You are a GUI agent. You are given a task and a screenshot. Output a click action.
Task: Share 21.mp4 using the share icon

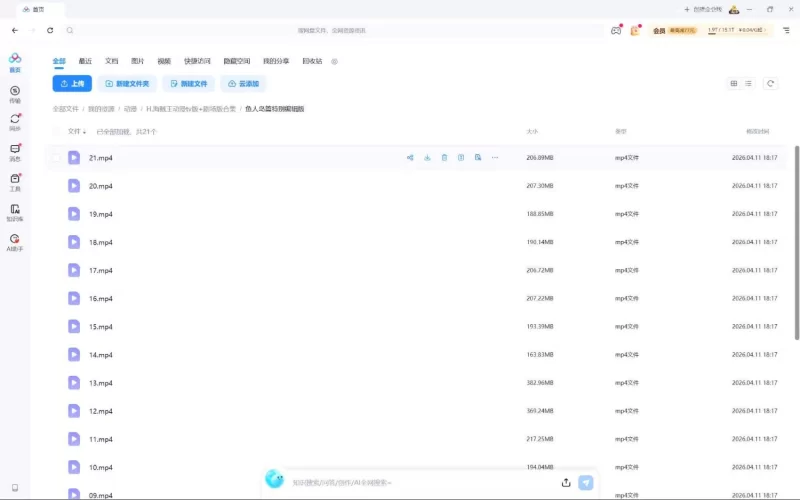tap(410, 158)
